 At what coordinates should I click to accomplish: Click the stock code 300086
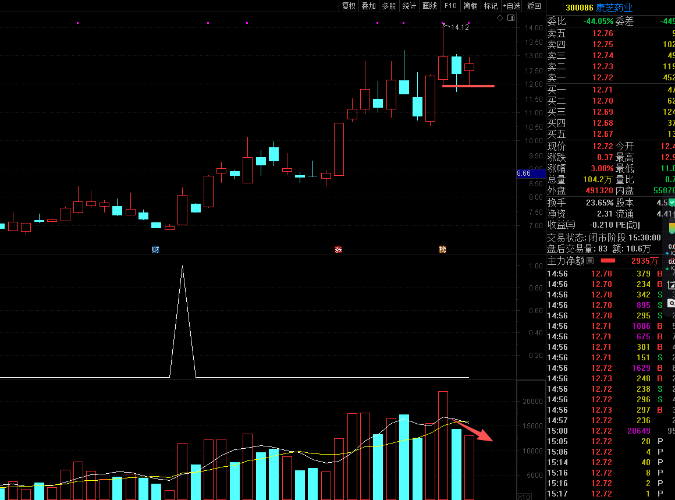579,8
